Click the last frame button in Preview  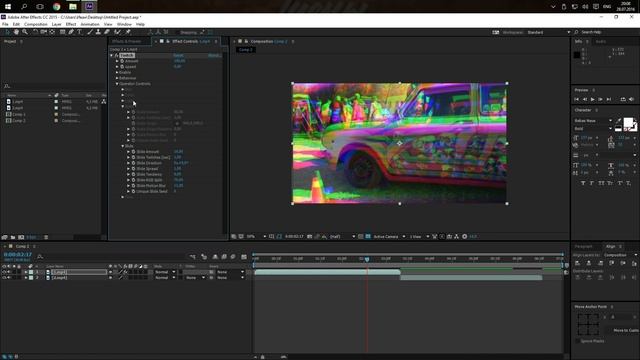pos(609,99)
